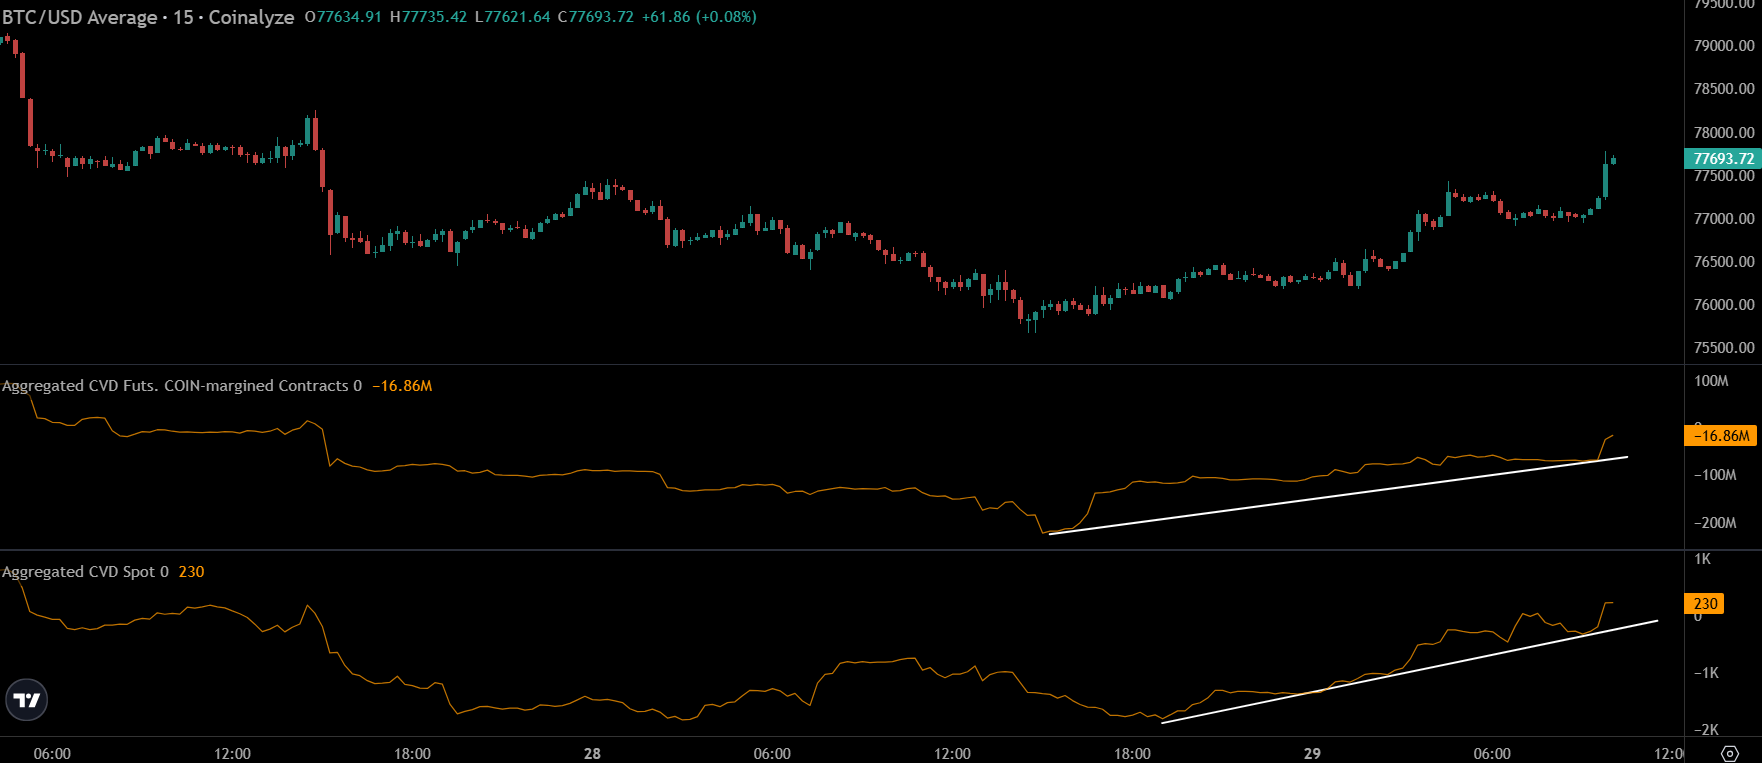
Task: Click the 1K spot CVD axis label
Action: click(1702, 559)
